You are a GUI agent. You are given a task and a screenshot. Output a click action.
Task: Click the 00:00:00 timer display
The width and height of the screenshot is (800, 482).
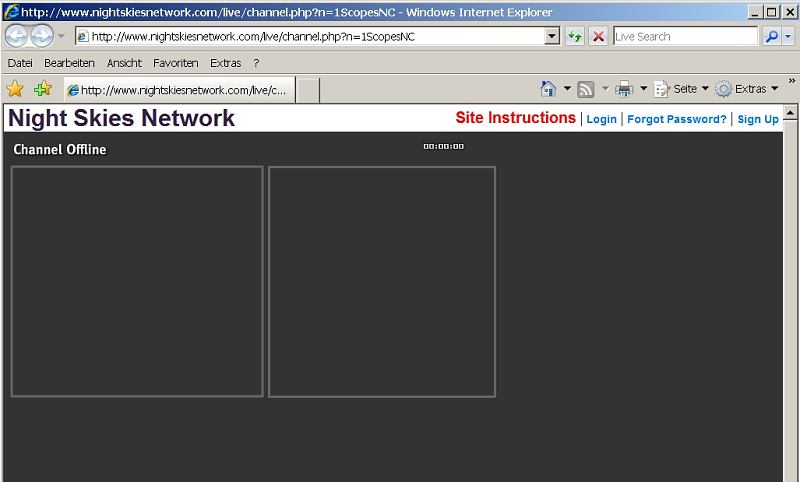443,146
